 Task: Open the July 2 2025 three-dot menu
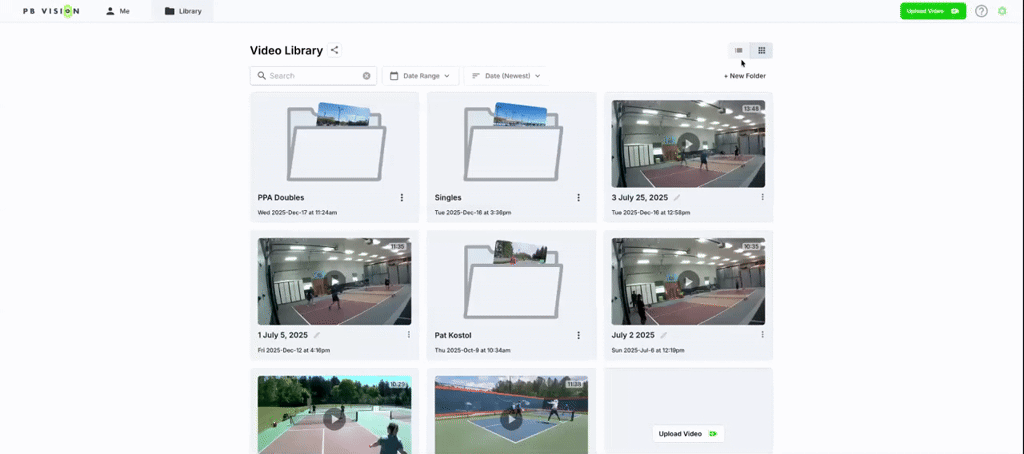[762, 334]
